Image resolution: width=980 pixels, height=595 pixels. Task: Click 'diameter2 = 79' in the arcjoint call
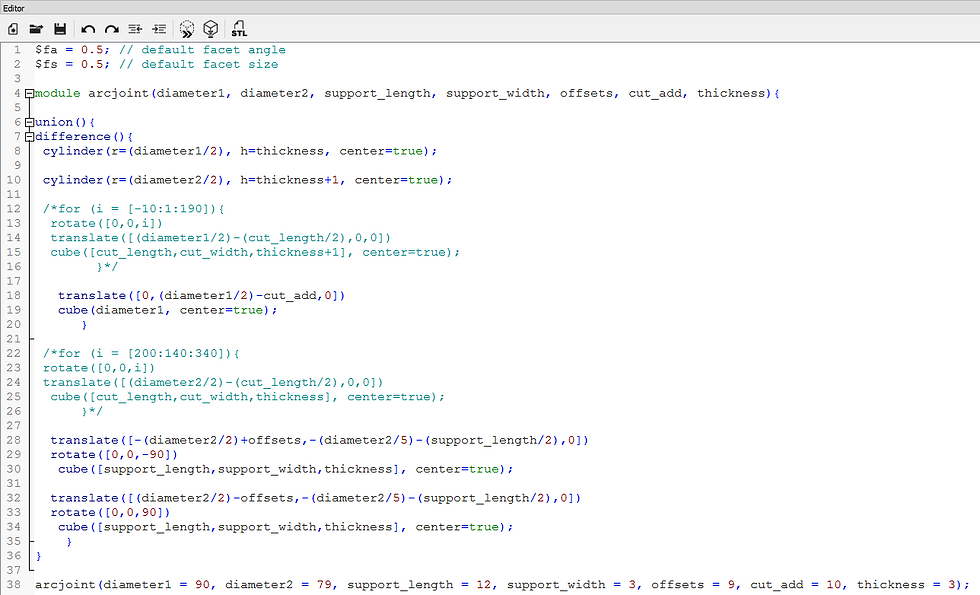[278, 585]
